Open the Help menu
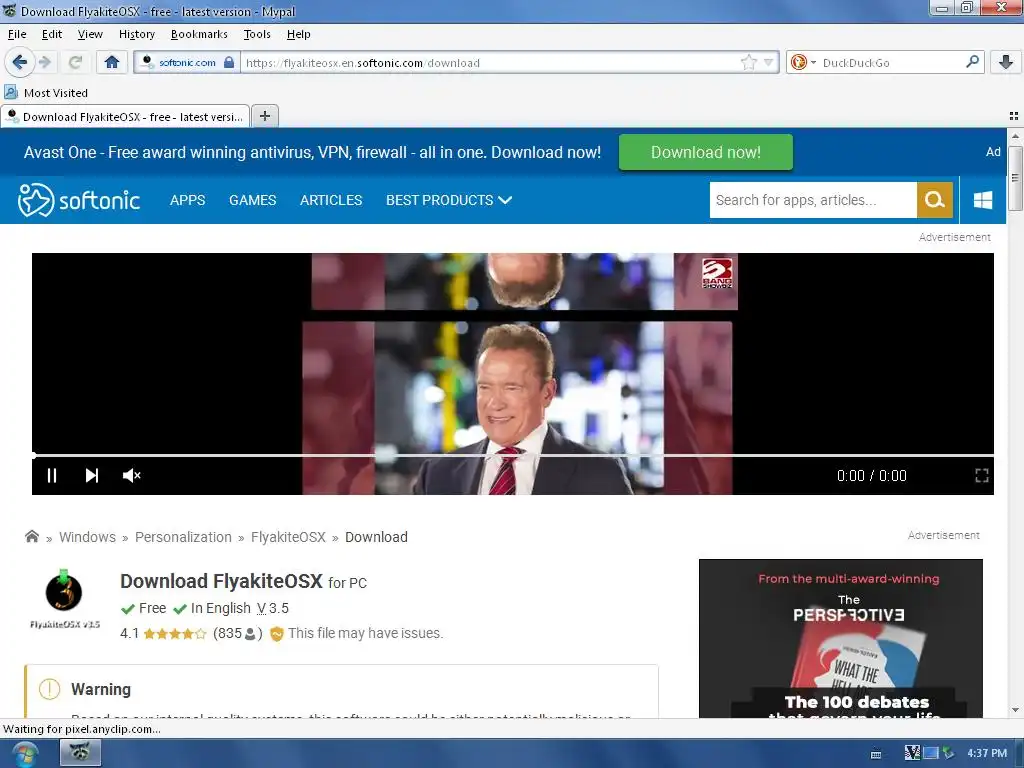This screenshot has height=768, width=1024. click(298, 34)
